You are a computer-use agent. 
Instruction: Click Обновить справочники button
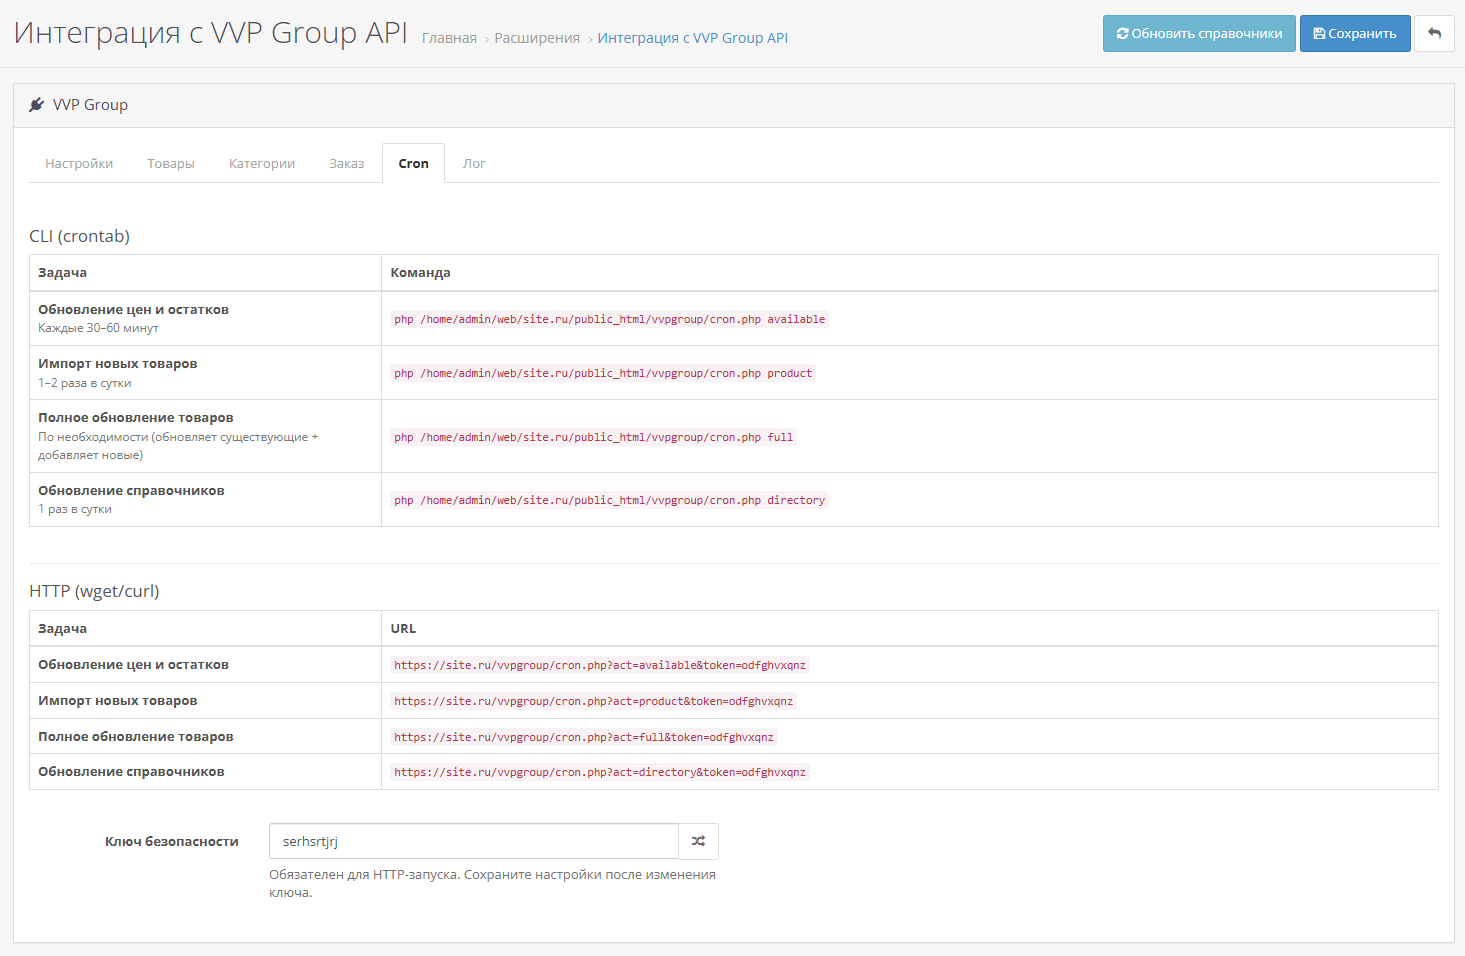click(x=1199, y=33)
